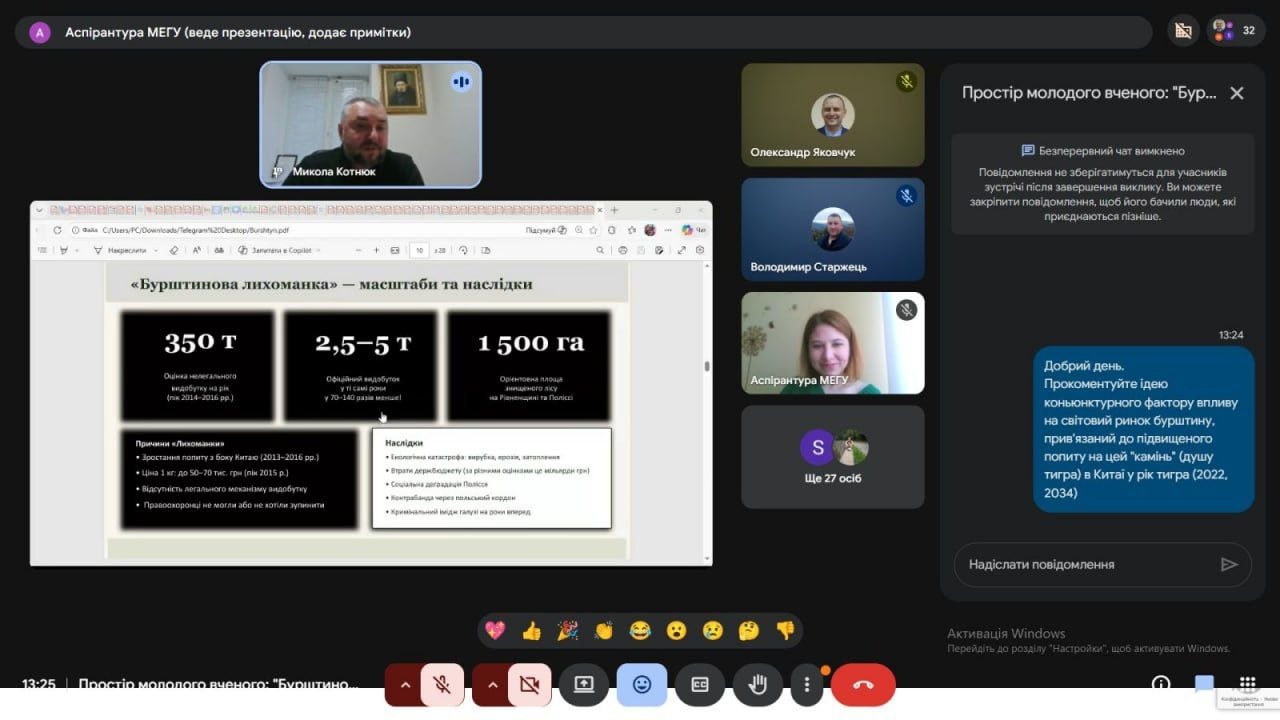Open participants list showing 32
1280x720 pixels.
(1236, 31)
